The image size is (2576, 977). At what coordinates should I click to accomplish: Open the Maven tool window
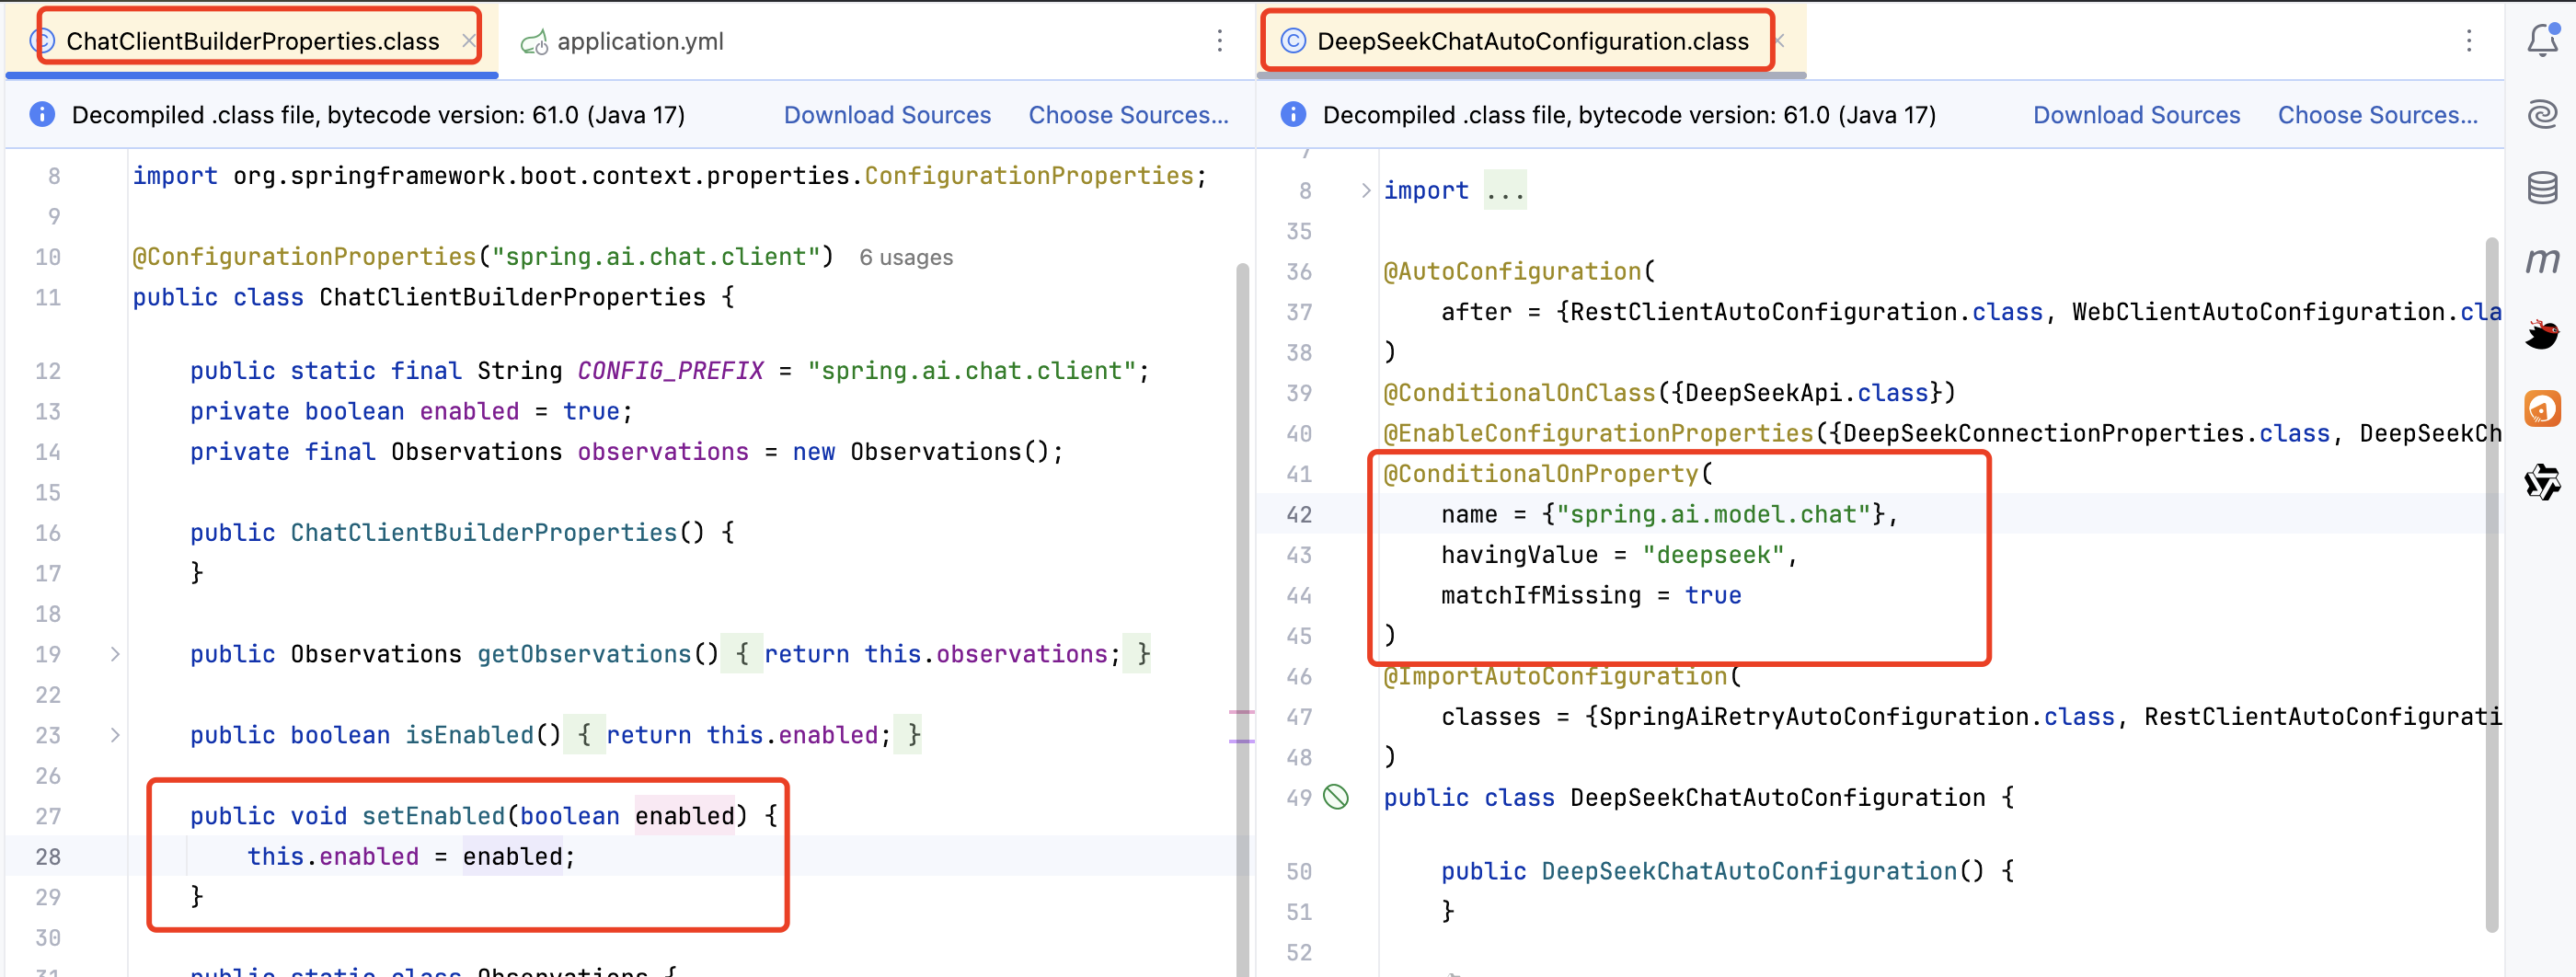[x=2542, y=261]
